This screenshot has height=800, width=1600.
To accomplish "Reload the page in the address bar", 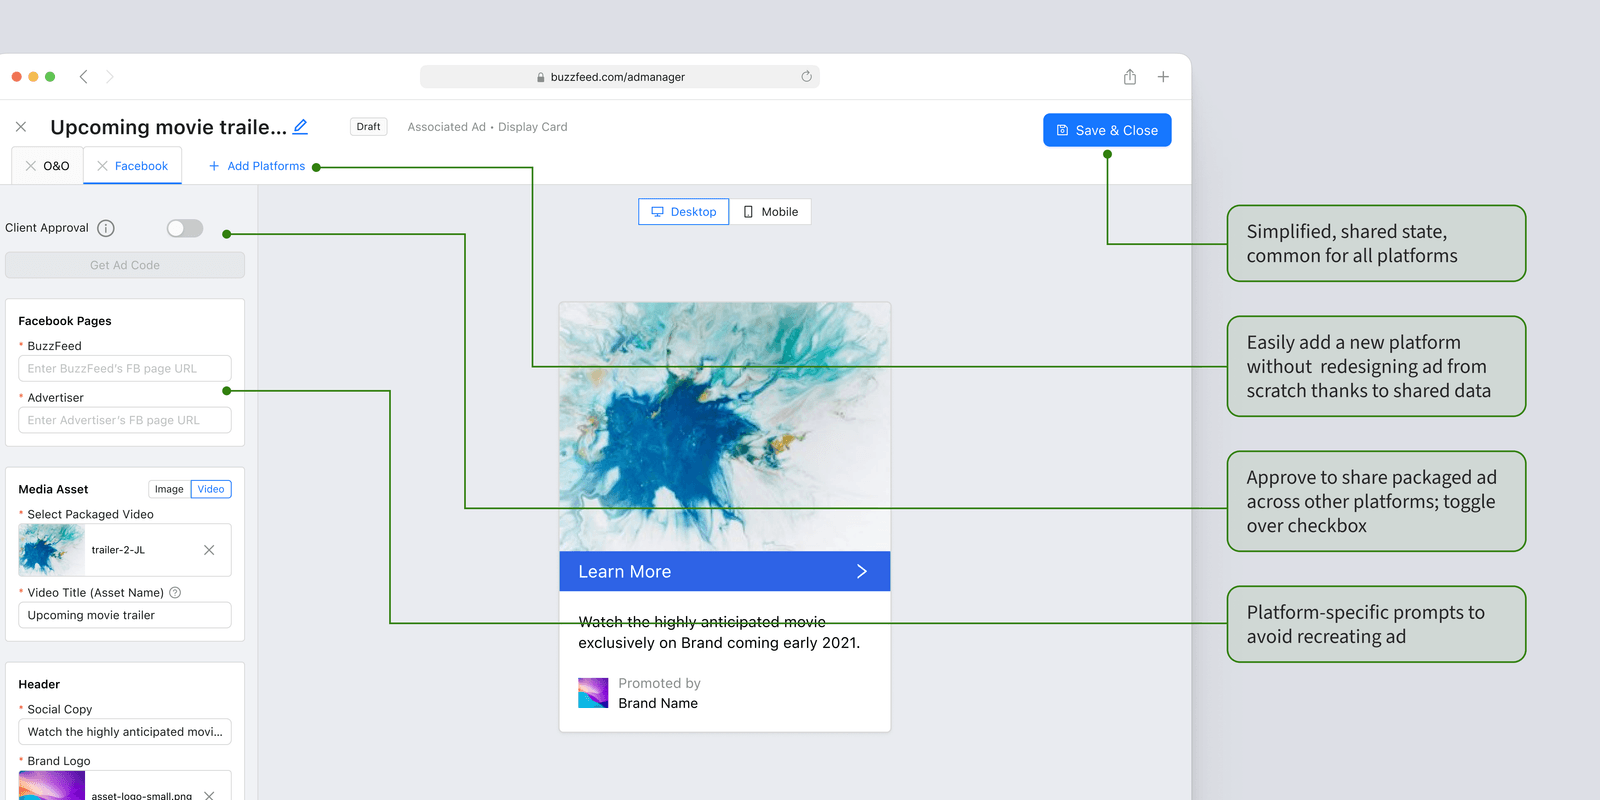I will [806, 77].
